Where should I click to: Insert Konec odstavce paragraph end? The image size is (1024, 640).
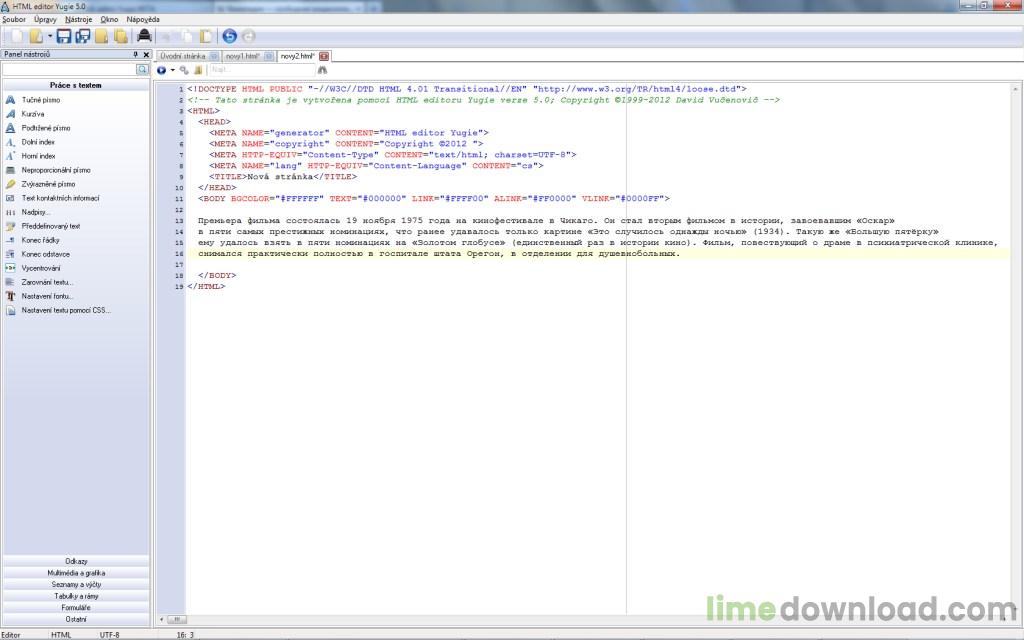[x=45, y=254]
